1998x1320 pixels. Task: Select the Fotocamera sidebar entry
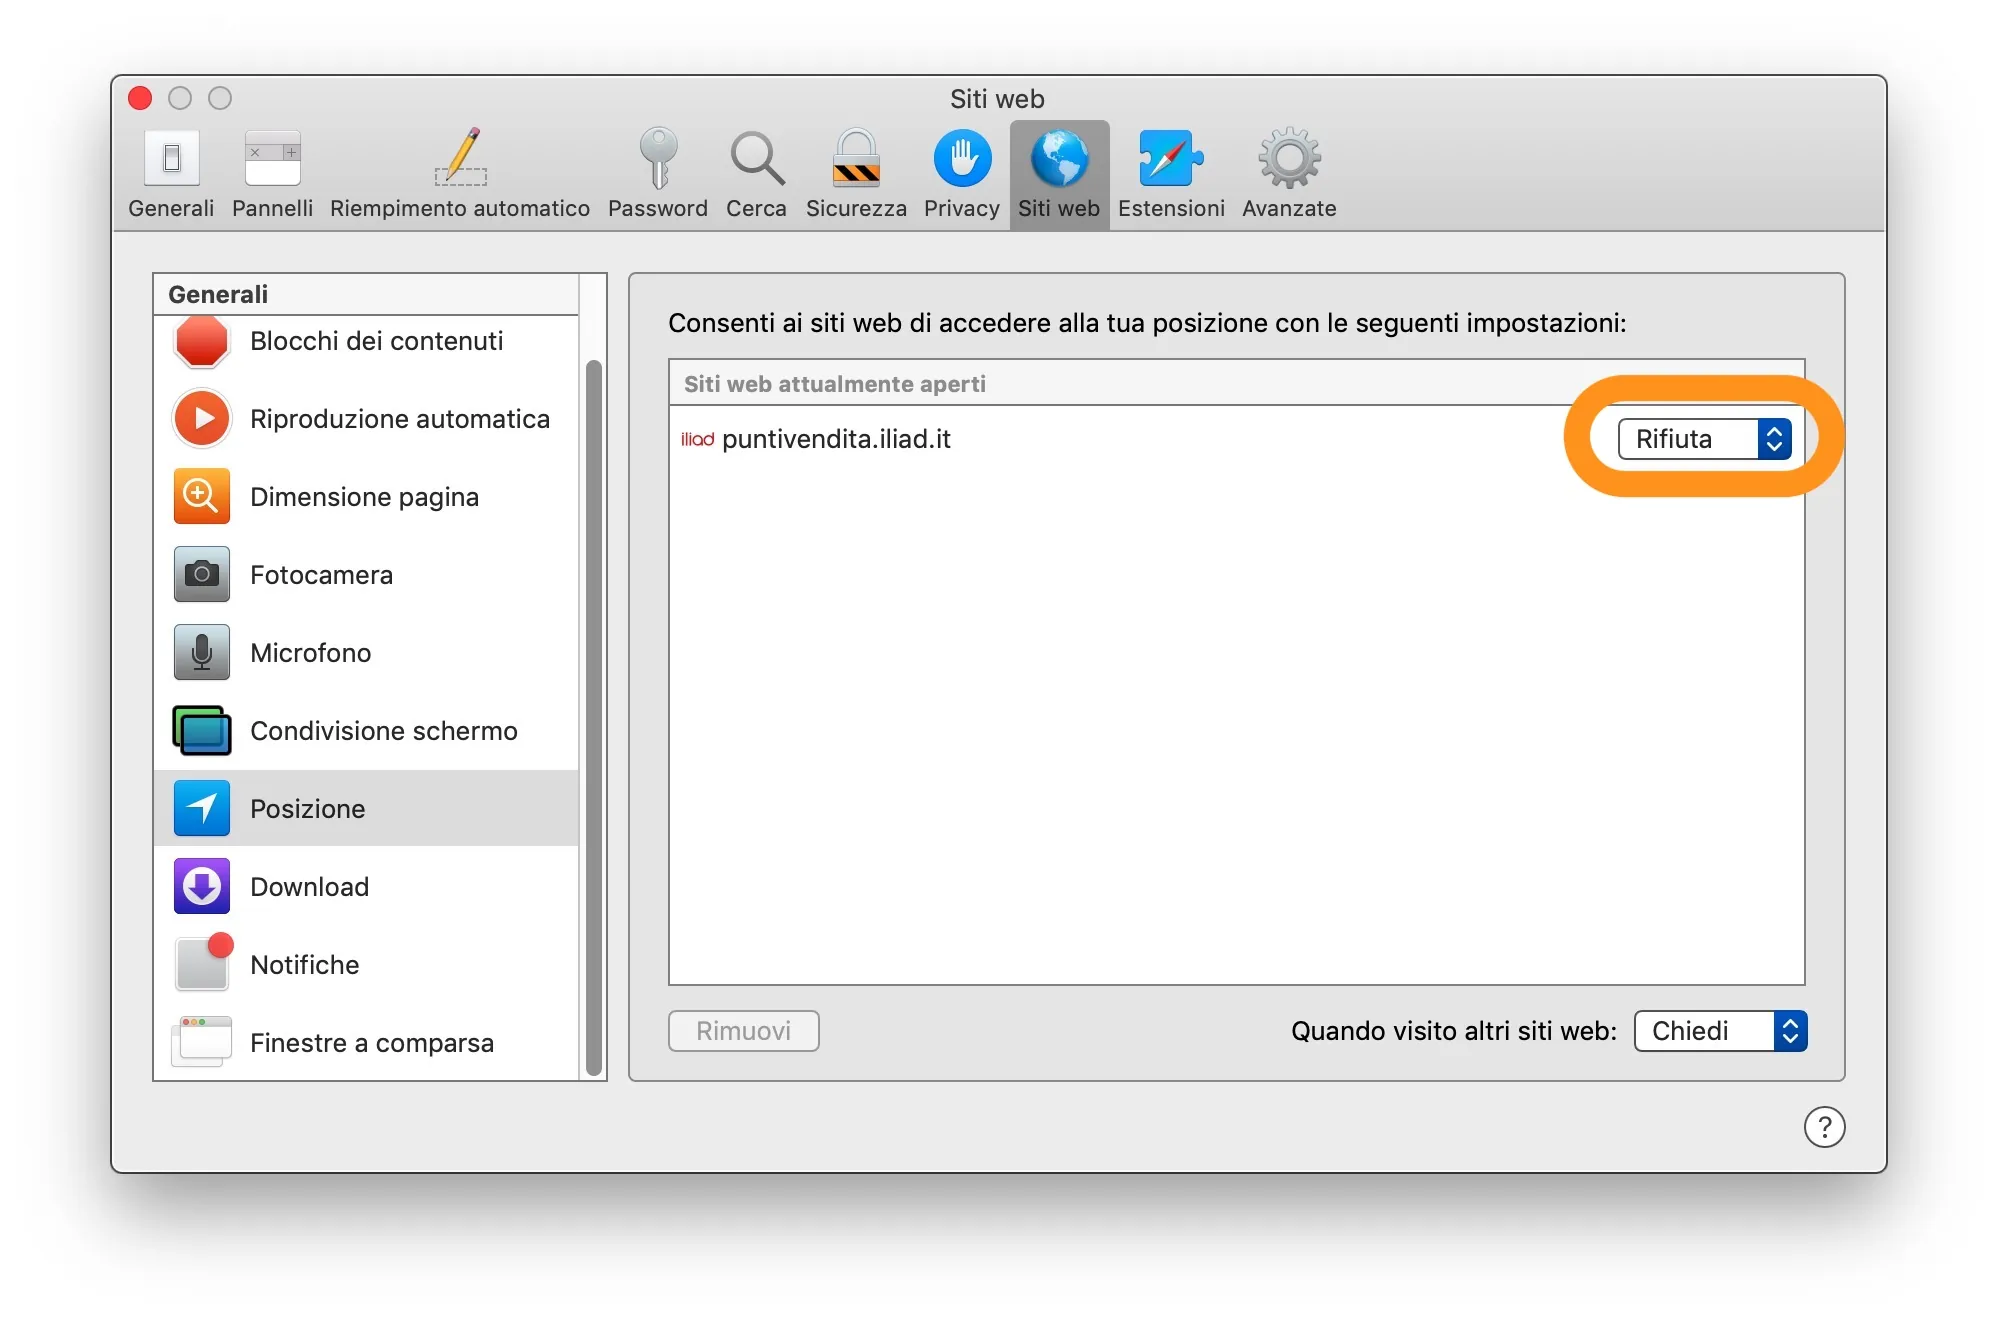[x=321, y=575]
